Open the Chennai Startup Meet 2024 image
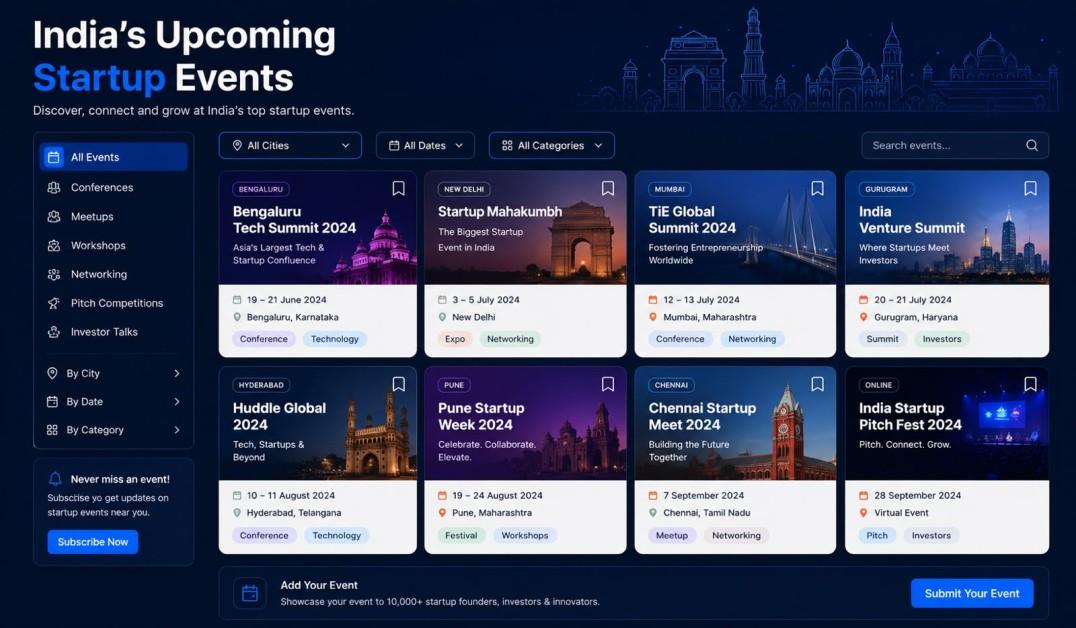This screenshot has height=628, width=1076. pyautogui.click(x=735, y=423)
